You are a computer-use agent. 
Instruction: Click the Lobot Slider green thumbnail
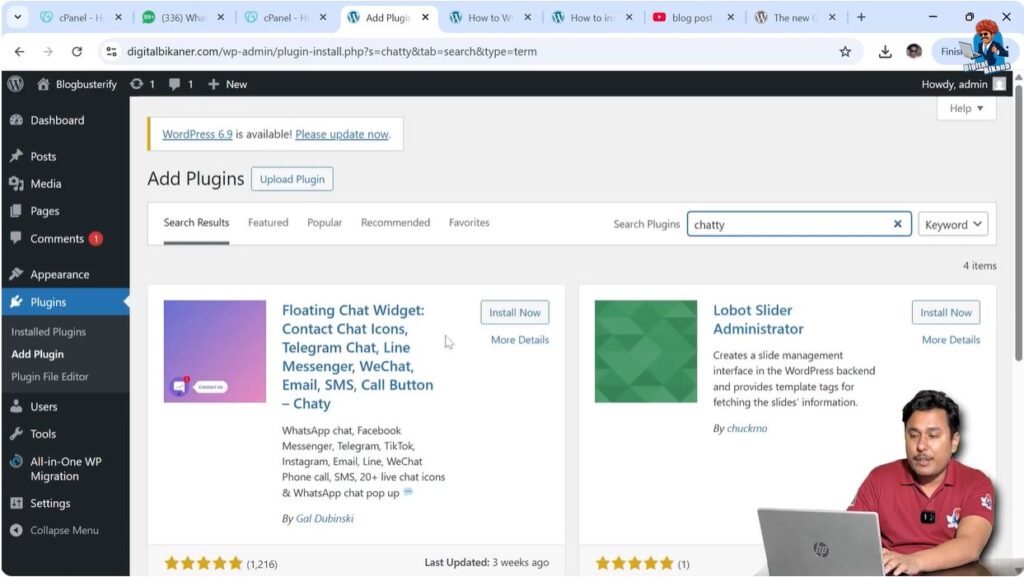[646, 352]
